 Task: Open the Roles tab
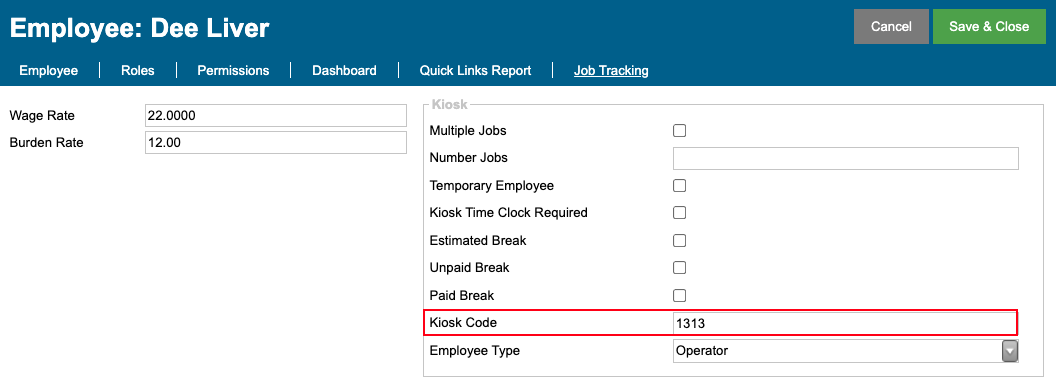click(x=137, y=71)
